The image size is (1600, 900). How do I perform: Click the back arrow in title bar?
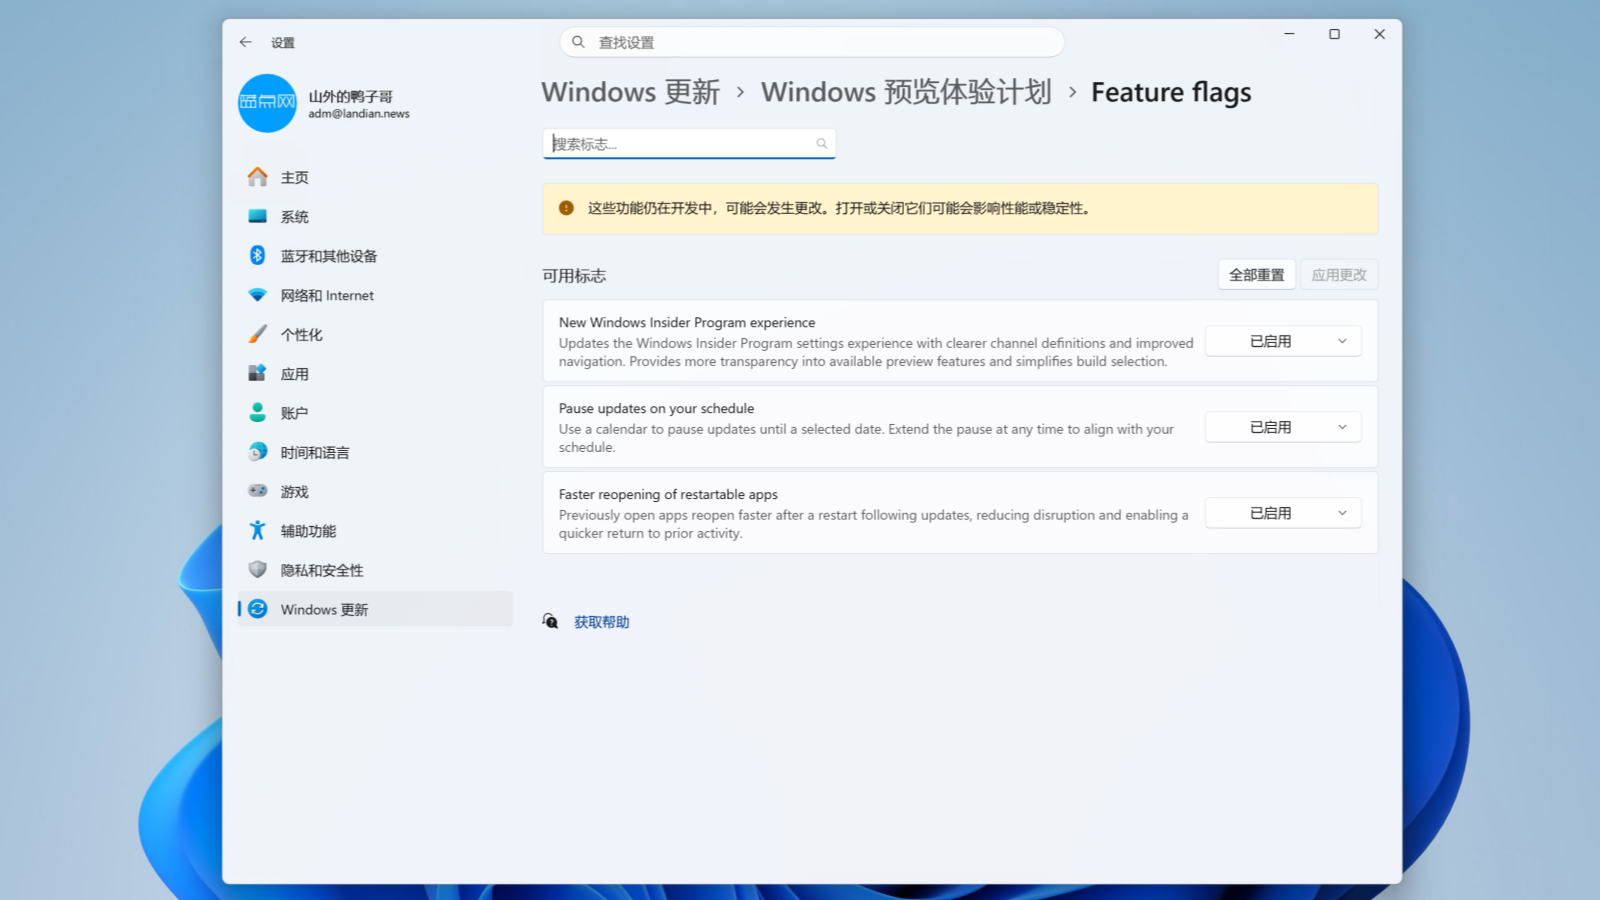(x=245, y=42)
